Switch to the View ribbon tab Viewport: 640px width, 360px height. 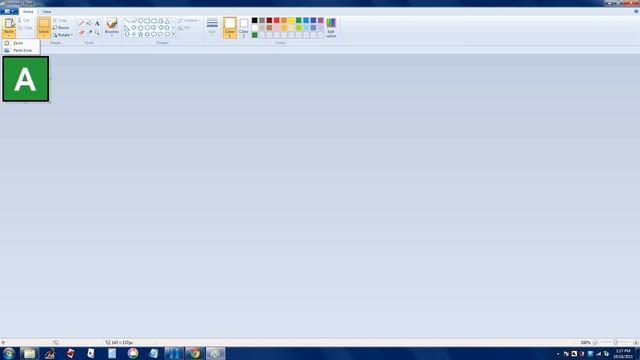point(47,12)
